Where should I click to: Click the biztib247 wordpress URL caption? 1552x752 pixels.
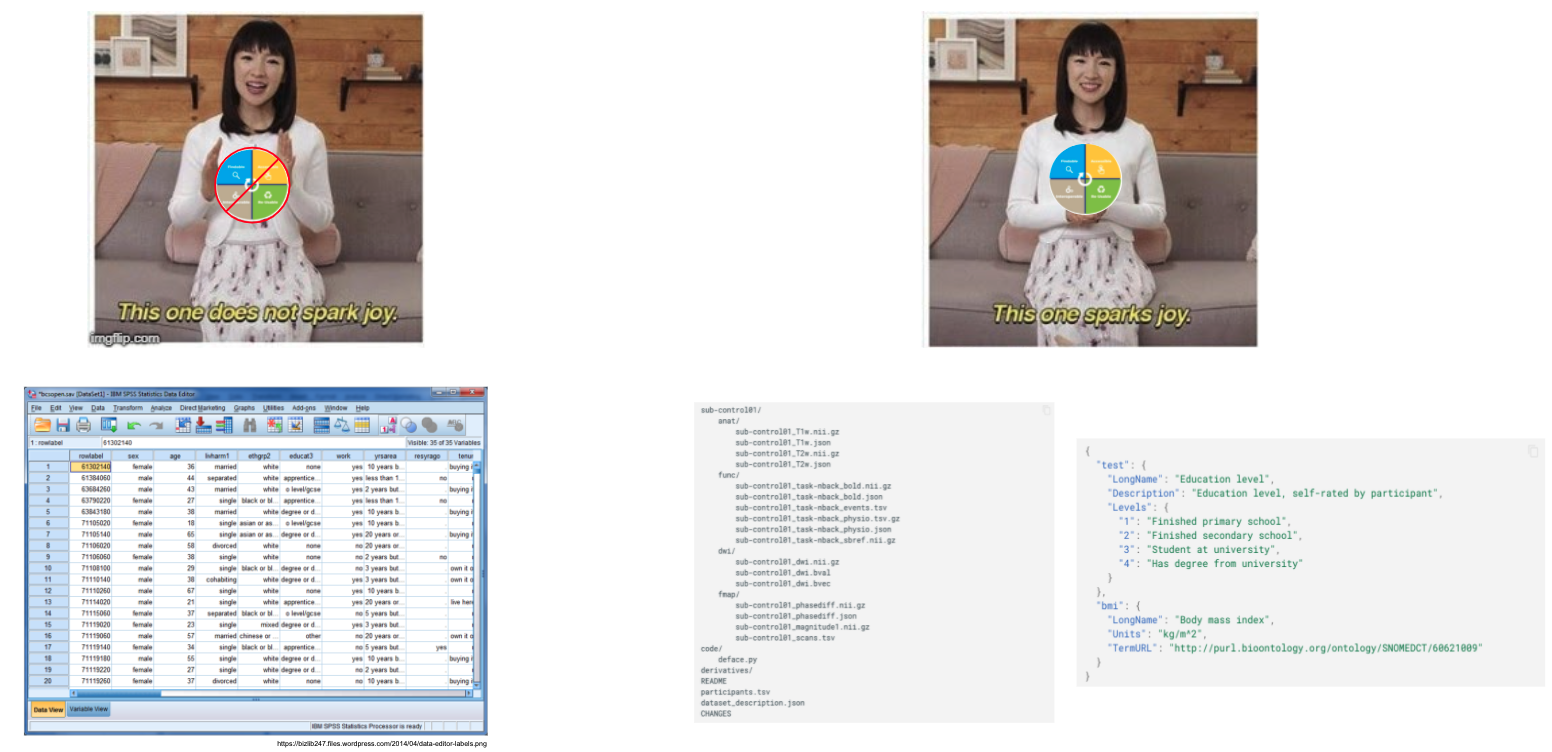(x=381, y=743)
